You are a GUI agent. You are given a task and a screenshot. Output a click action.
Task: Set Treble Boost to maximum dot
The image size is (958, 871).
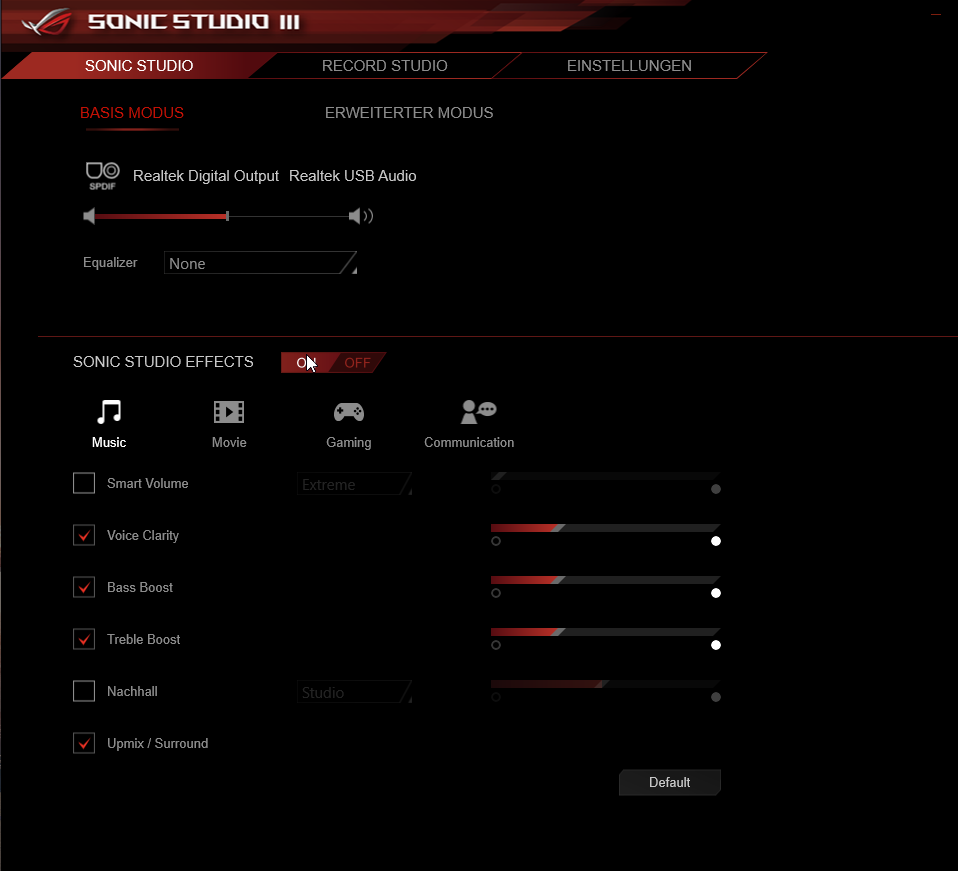716,645
